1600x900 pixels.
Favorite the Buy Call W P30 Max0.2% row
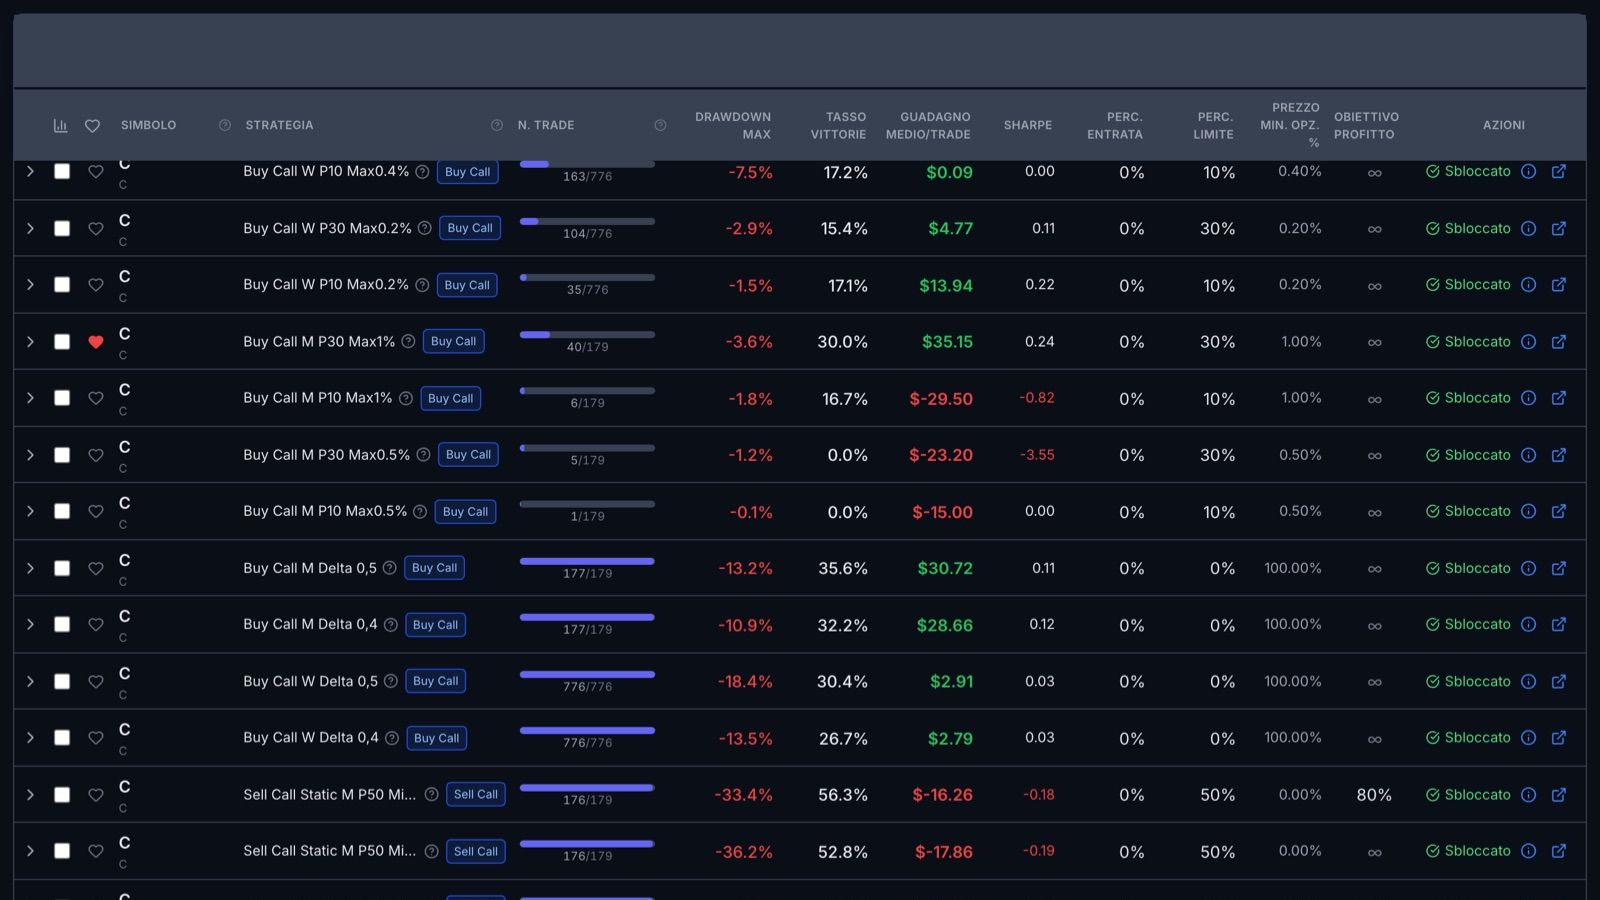(x=96, y=229)
